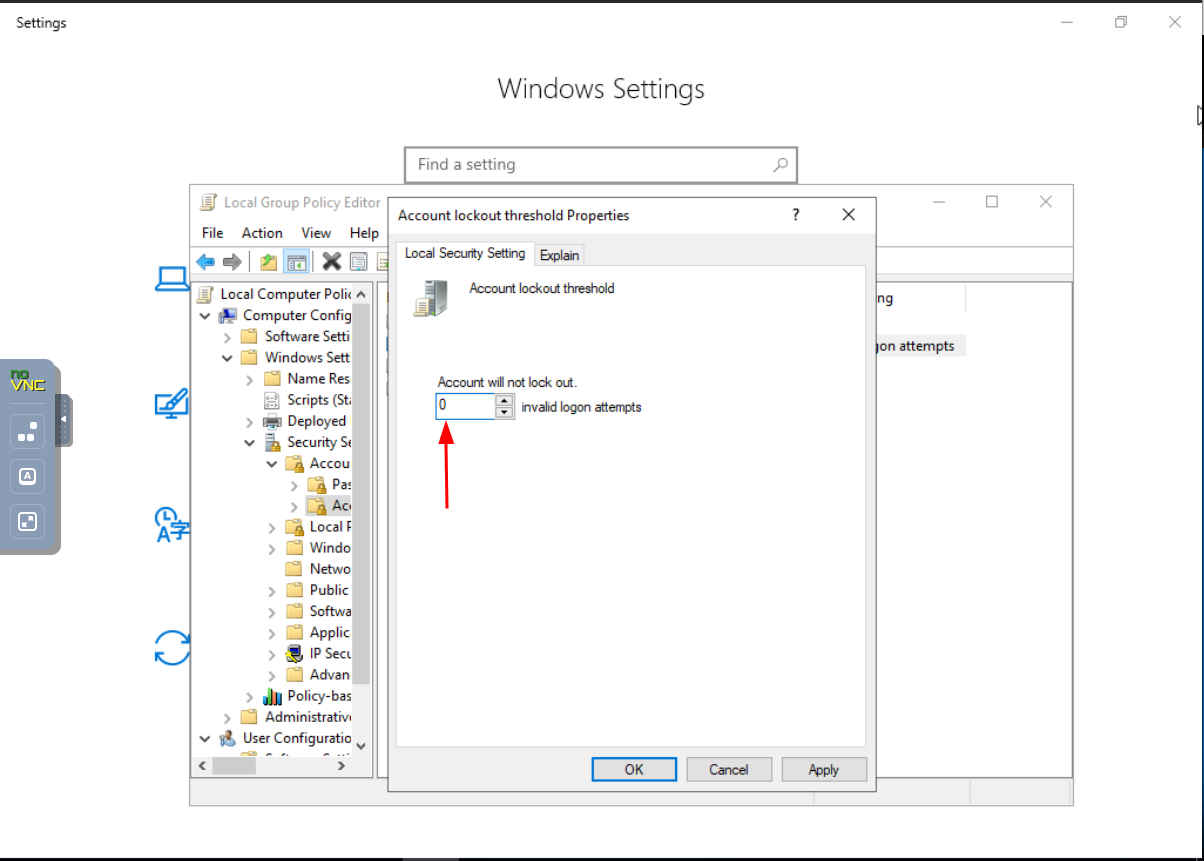Increase invalid logon attempts with up arrow
This screenshot has width=1204, height=861.
click(504, 401)
